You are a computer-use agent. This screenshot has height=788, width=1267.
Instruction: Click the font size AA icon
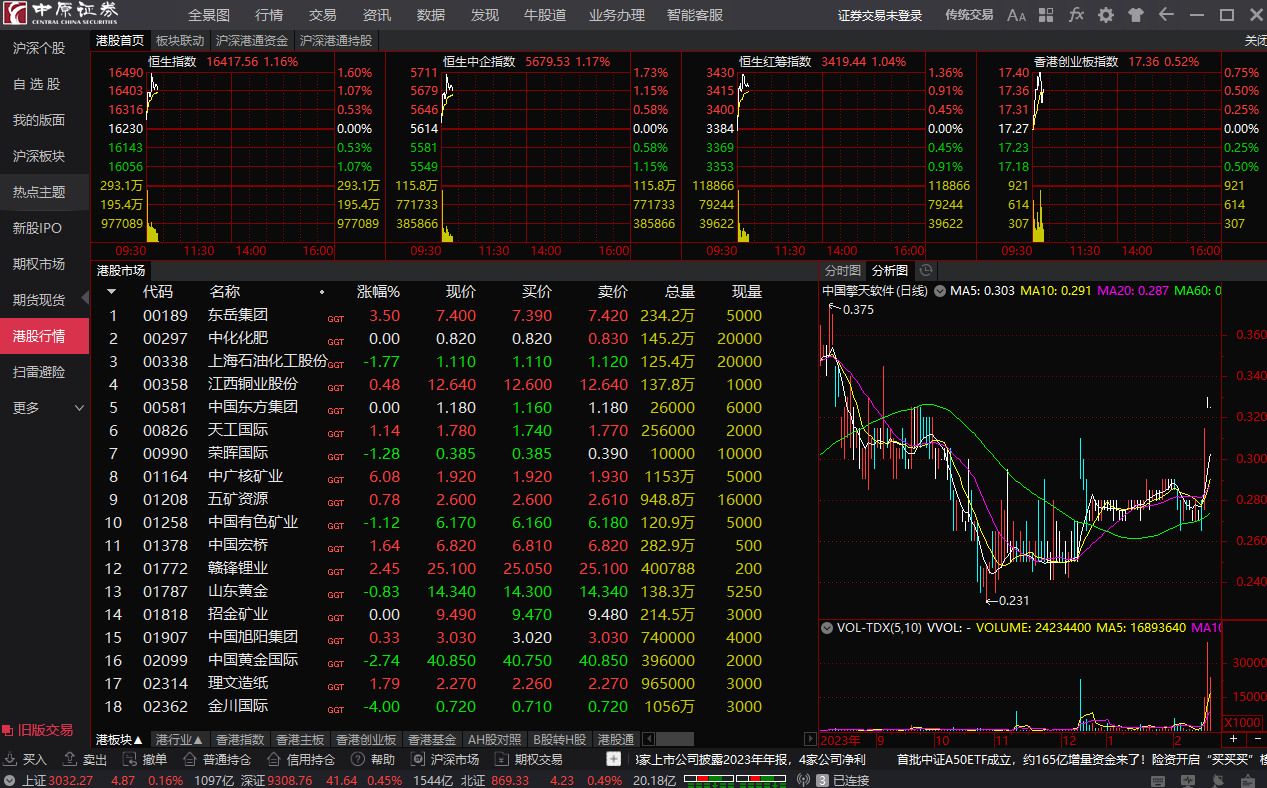click(1016, 15)
